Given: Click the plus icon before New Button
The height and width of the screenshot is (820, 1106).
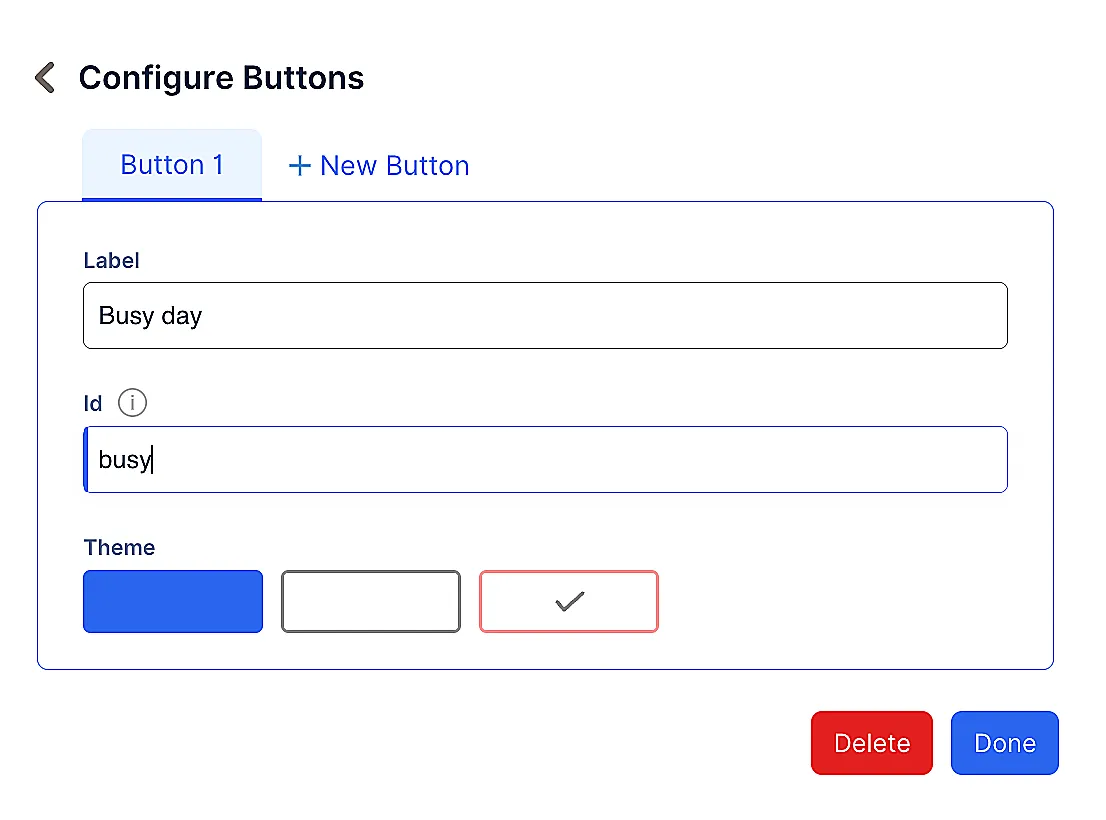Looking at the screenshot, I should [x=299, y=166].
